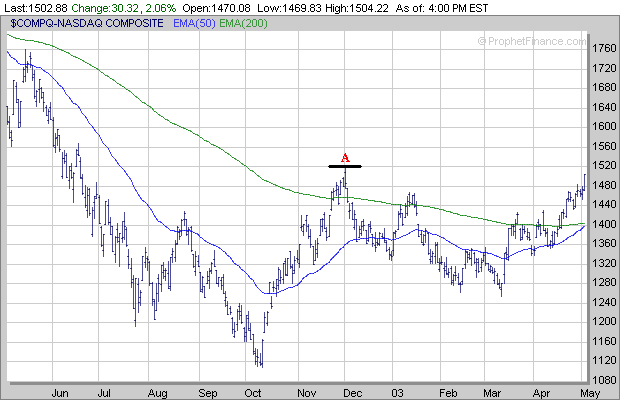
Task: Click the 1280 price axis label
Action: pos(604,283)
